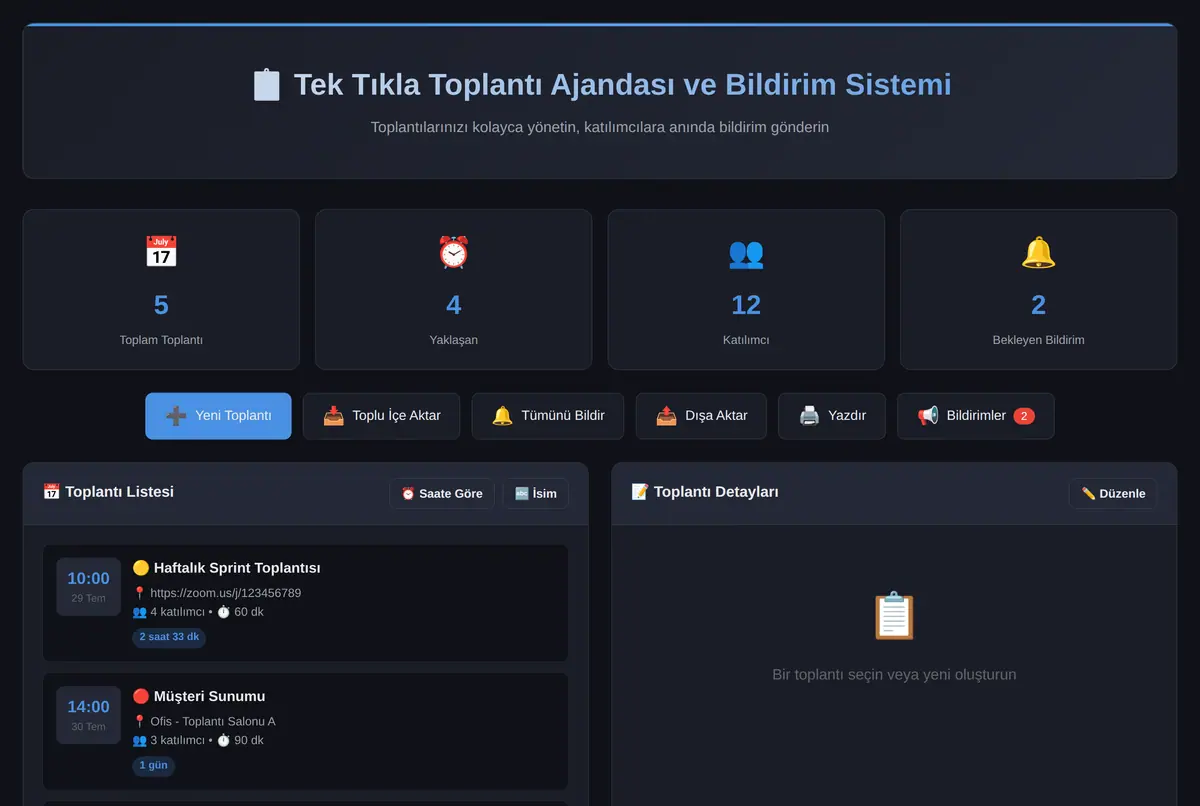Click the megaphone icon on Bildirimler
Screen dimensions: 1200x806
click(x=928, y=416)
